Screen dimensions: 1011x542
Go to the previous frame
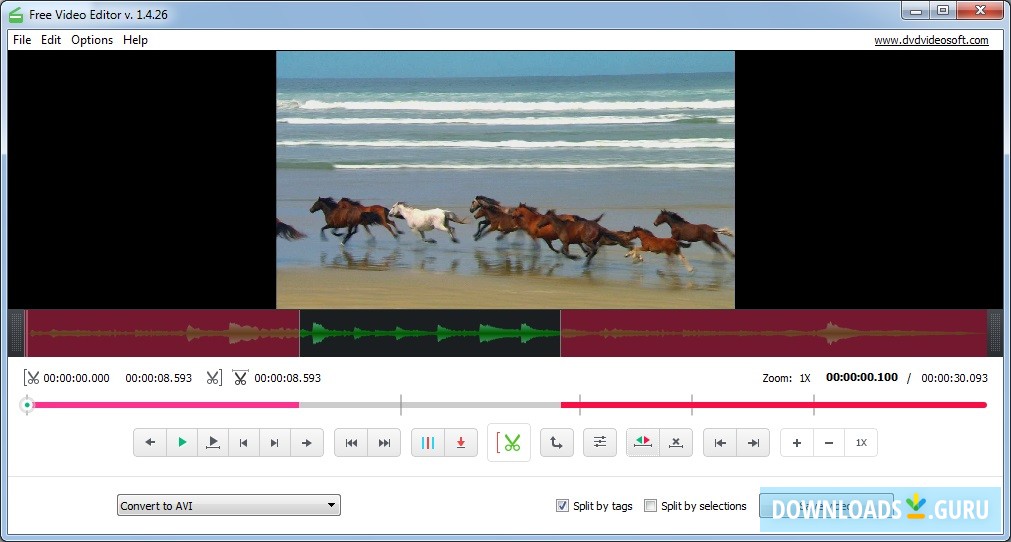pyautogui.click(x=244, y=443)
